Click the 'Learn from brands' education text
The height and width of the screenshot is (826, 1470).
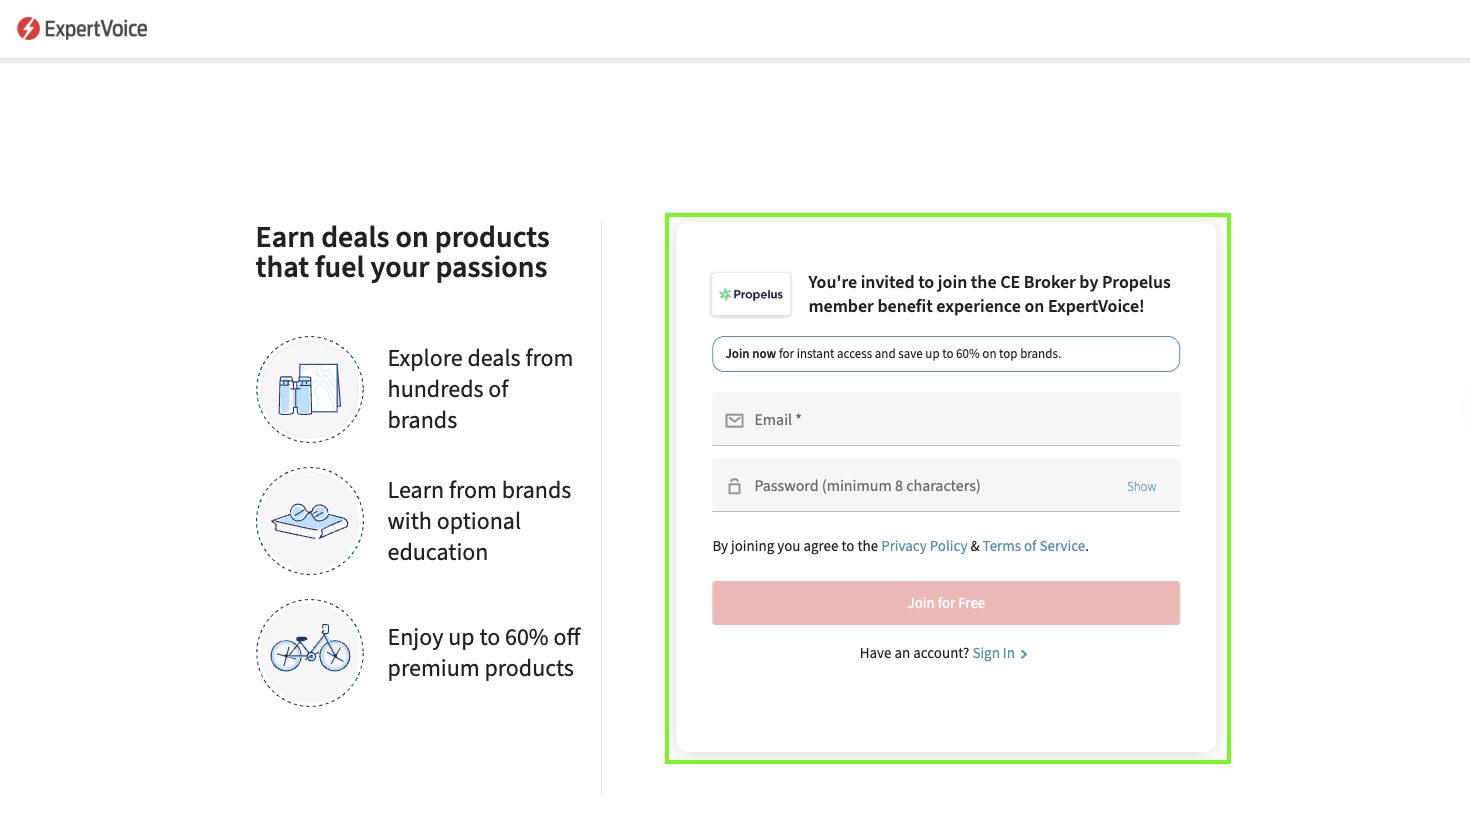pyautogui.click(x=479, y=521)
